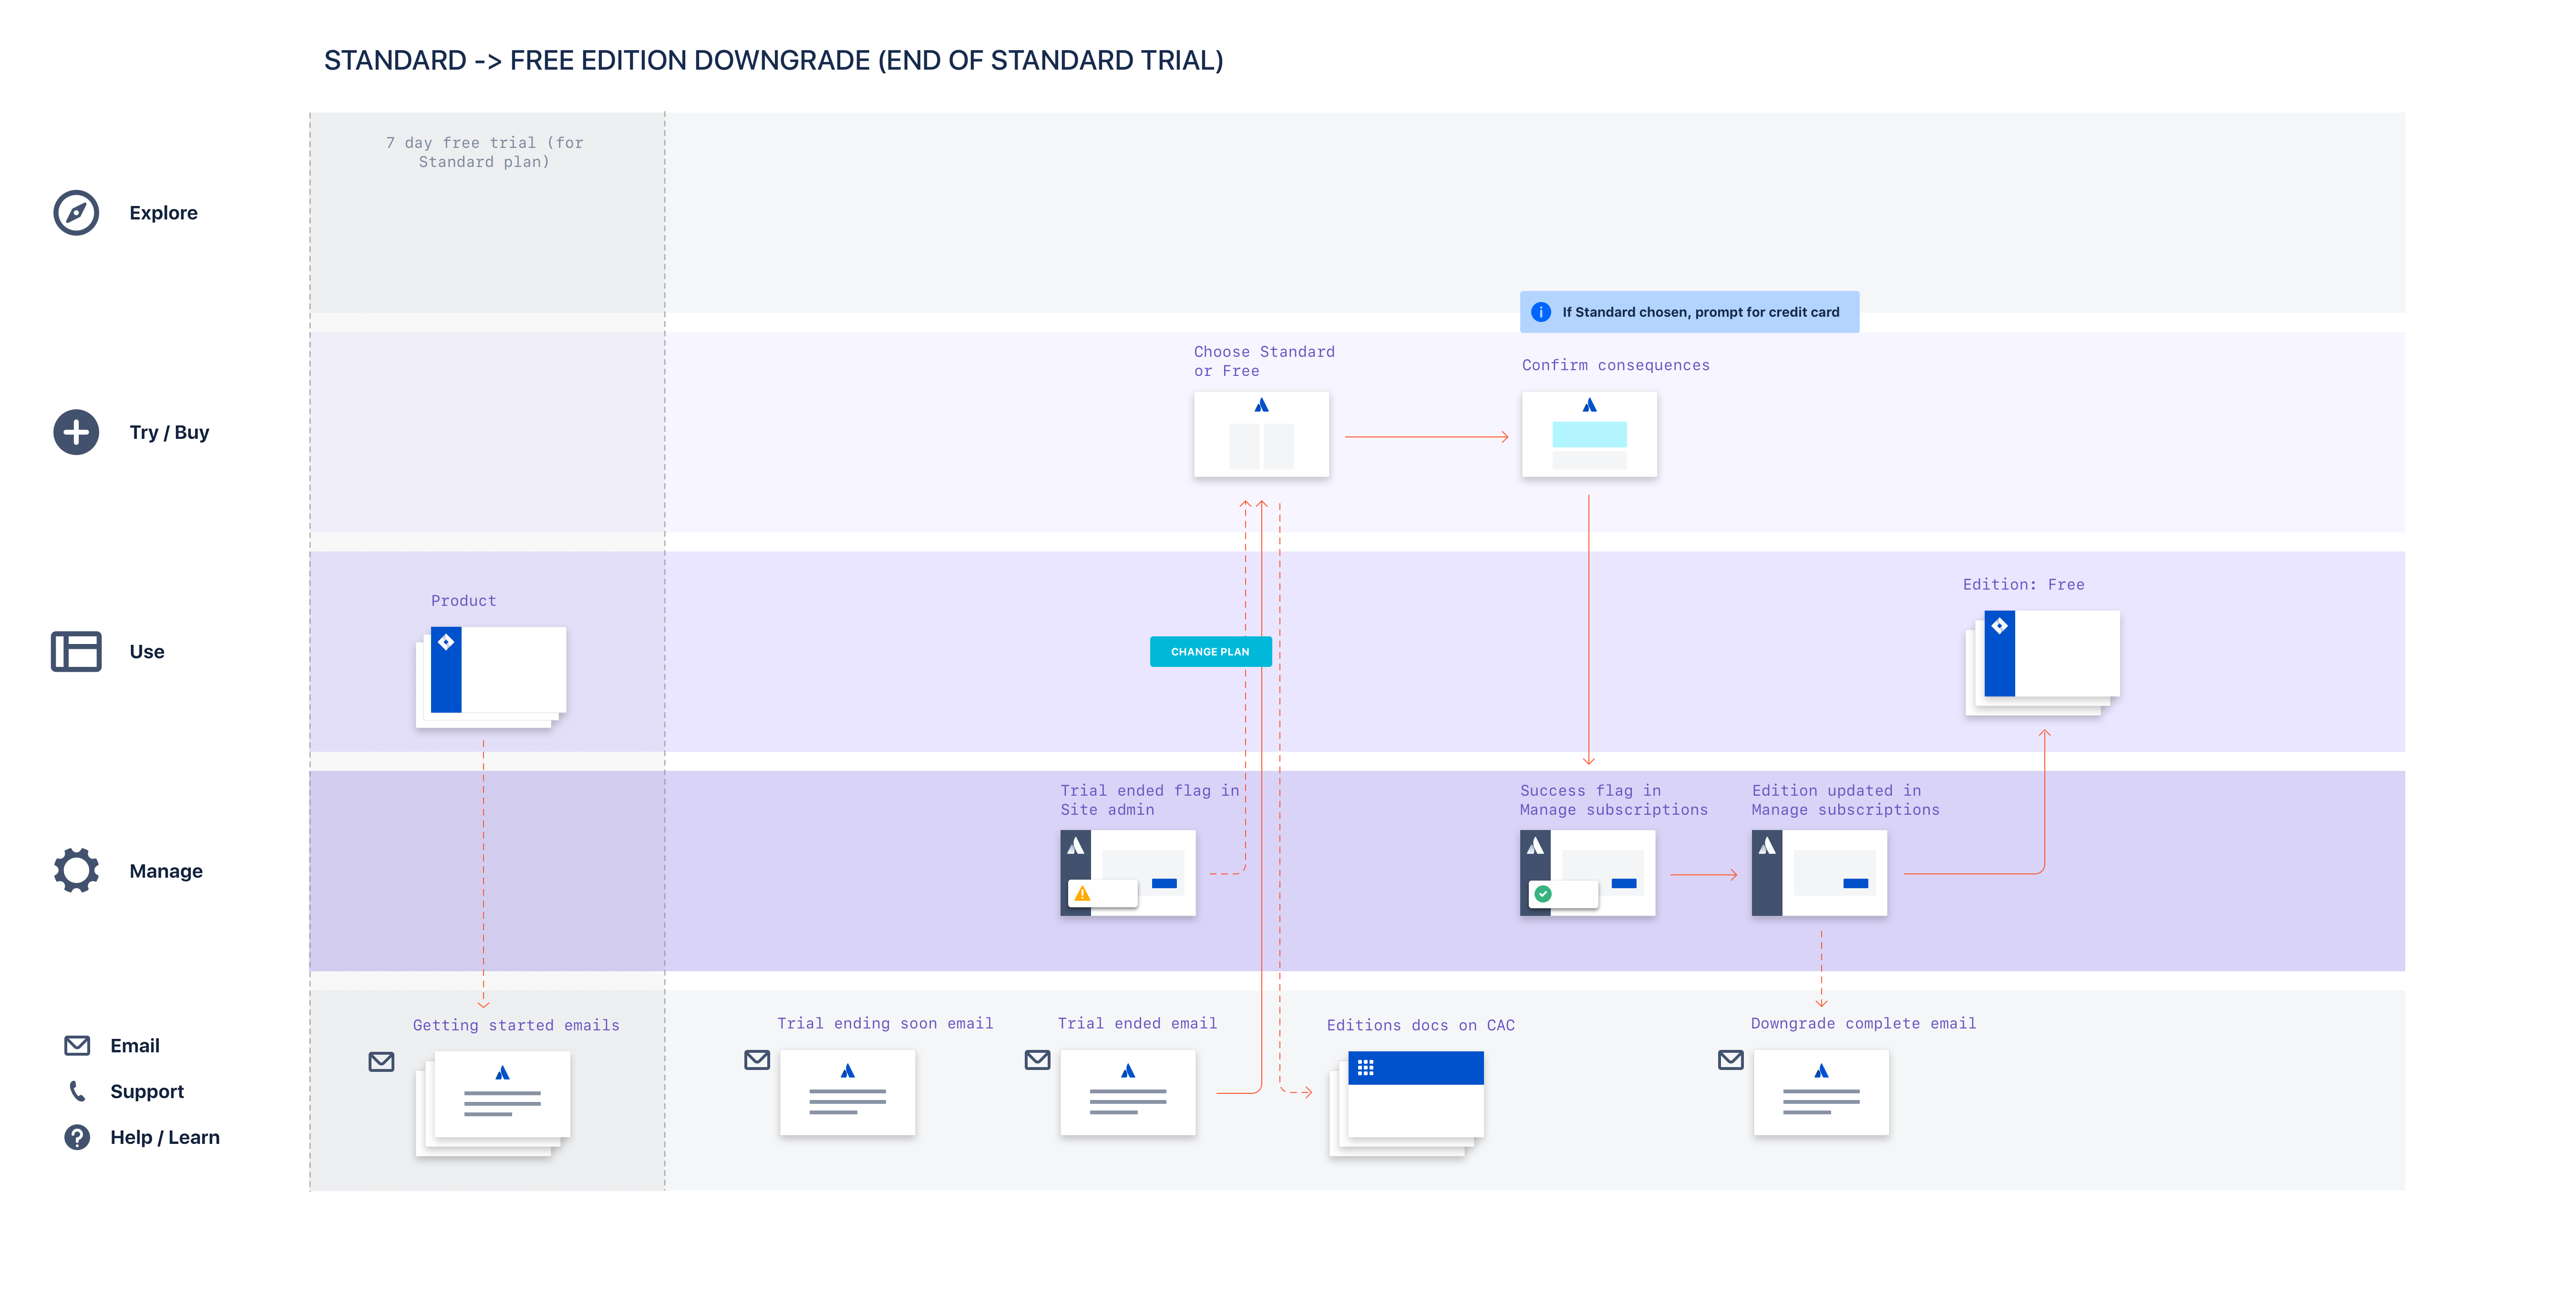Click the 'Trial ended email' label
Image resolution: width=2576 pixels, height=1308 pixels.
coord(1137,1023)
